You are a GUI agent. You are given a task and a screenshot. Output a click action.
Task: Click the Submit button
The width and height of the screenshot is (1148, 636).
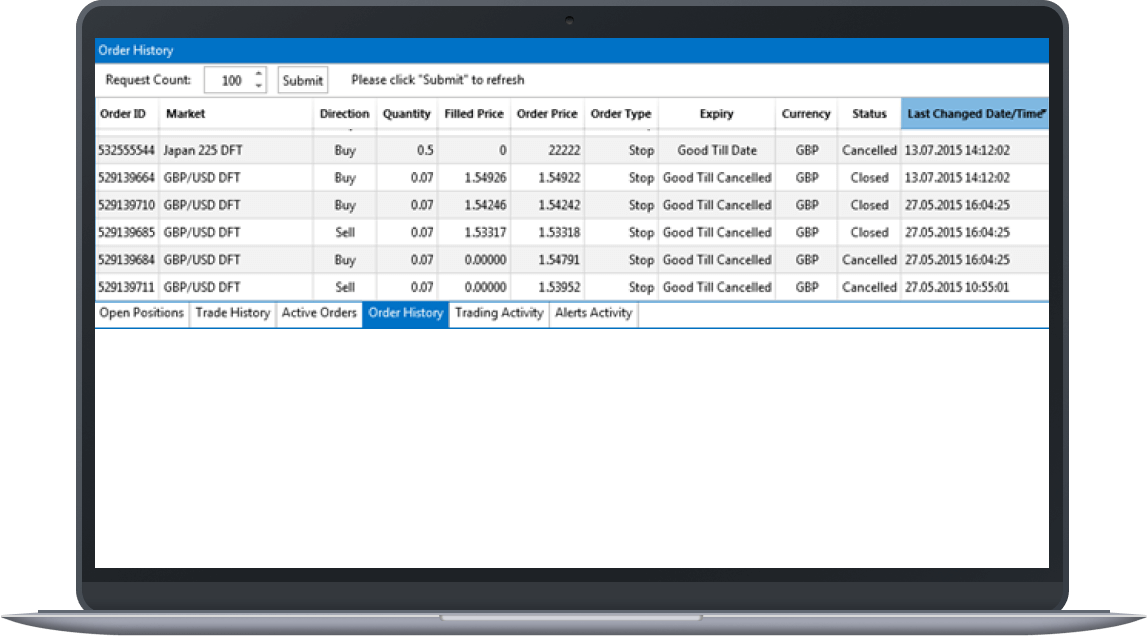(x=302, y=81)
